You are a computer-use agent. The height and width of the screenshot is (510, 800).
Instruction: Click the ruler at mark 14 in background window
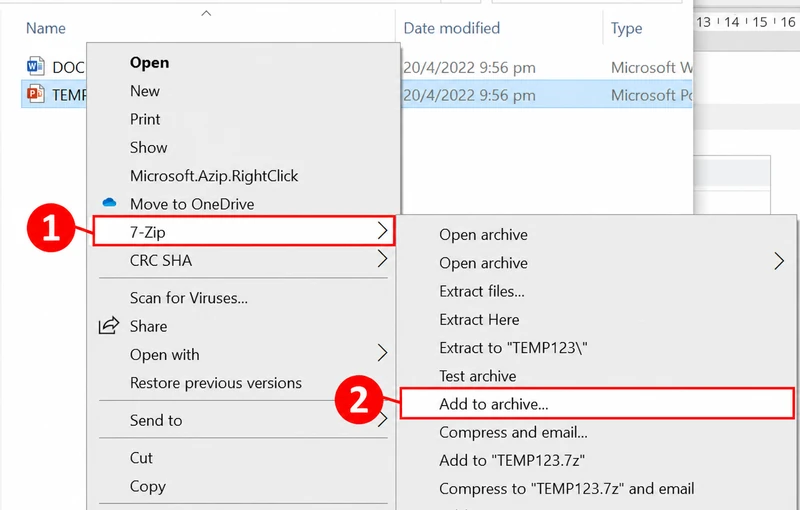731,22
